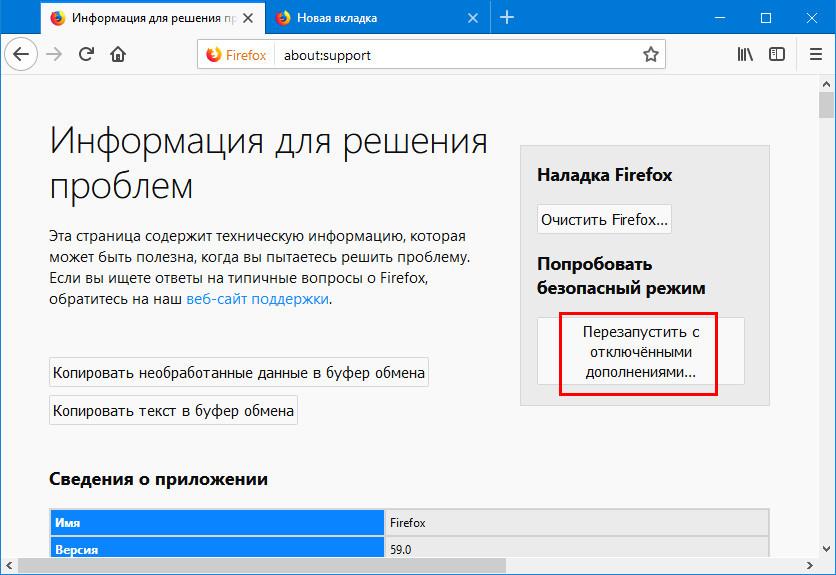Screen dimensions: 836x575
Task: Maximize the Firefox window
Action: 766,18
